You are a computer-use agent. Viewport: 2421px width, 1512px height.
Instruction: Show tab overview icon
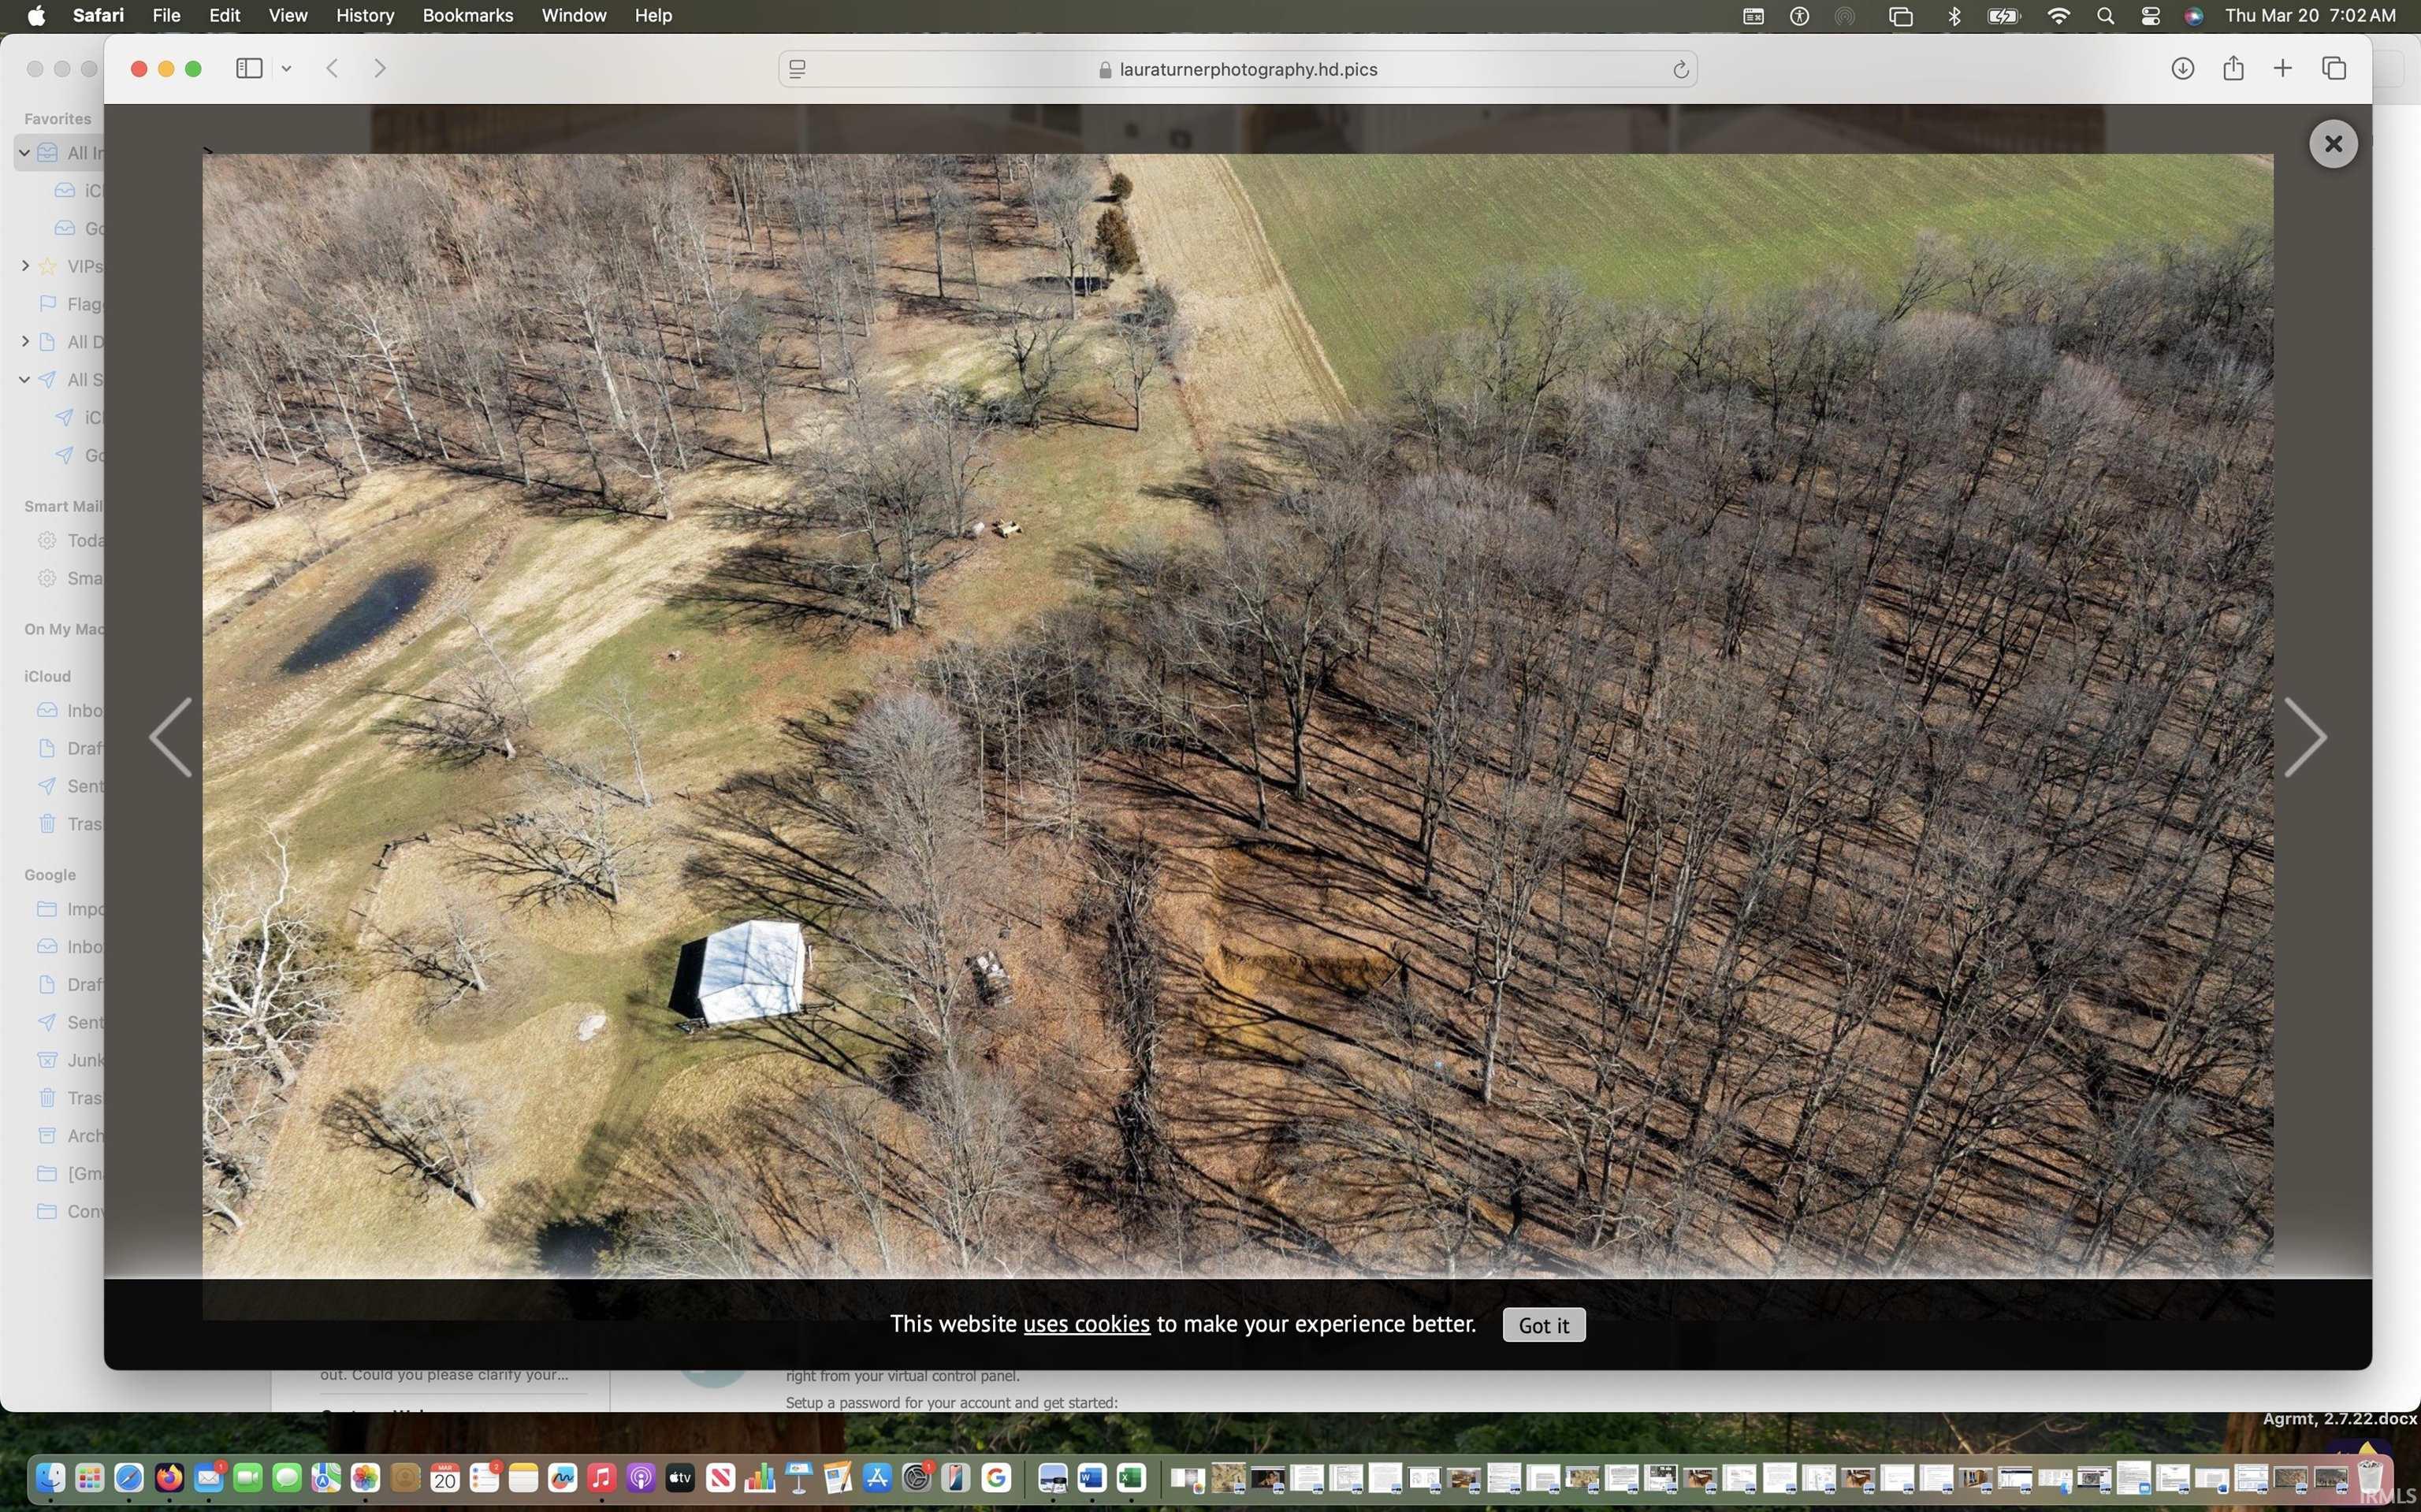click(x=2333, y=68)
